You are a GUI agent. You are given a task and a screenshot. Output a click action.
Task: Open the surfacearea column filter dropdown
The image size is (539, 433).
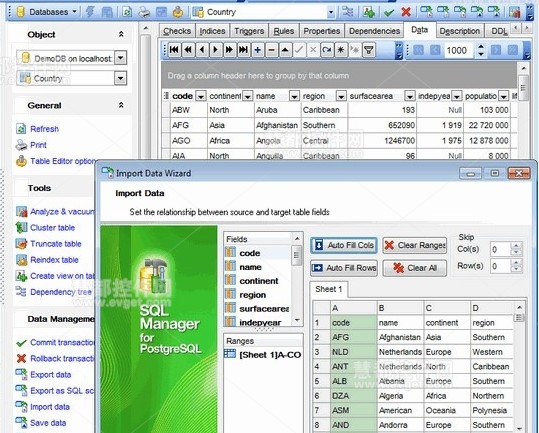pyautogui.click(x=409, y=96)
